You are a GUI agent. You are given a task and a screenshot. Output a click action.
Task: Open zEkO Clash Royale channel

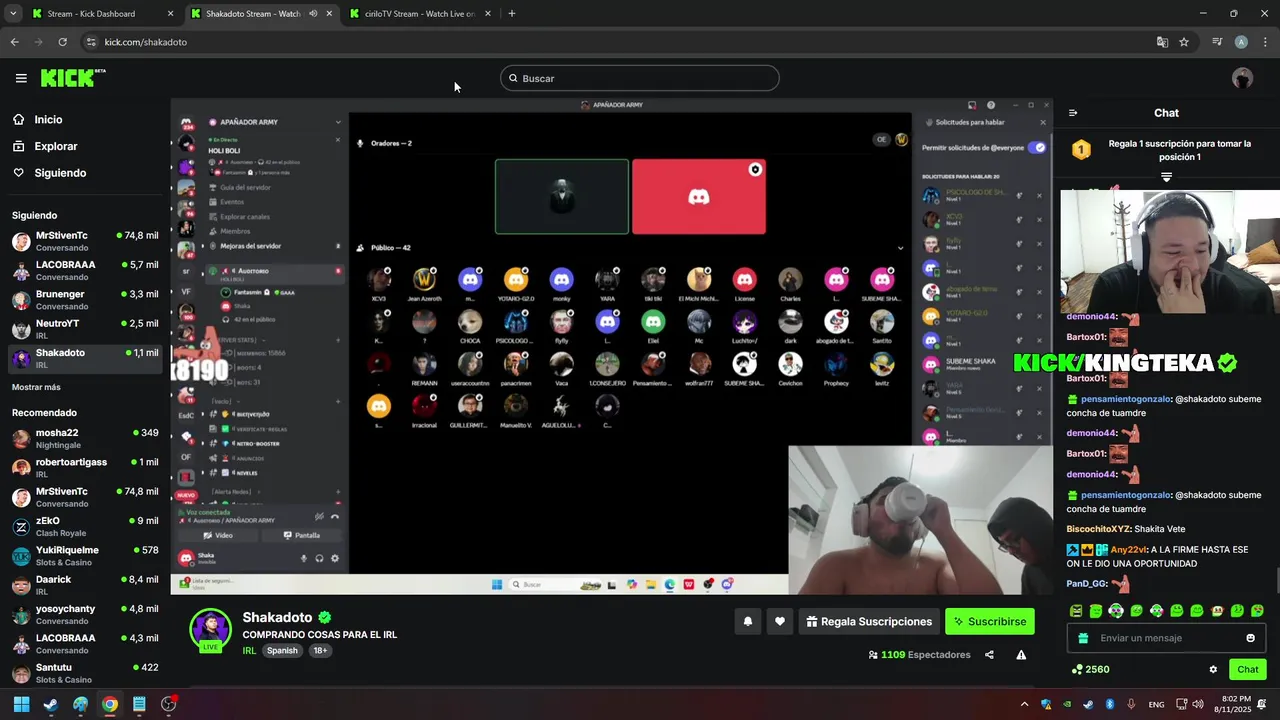click(x=85, y=526)
